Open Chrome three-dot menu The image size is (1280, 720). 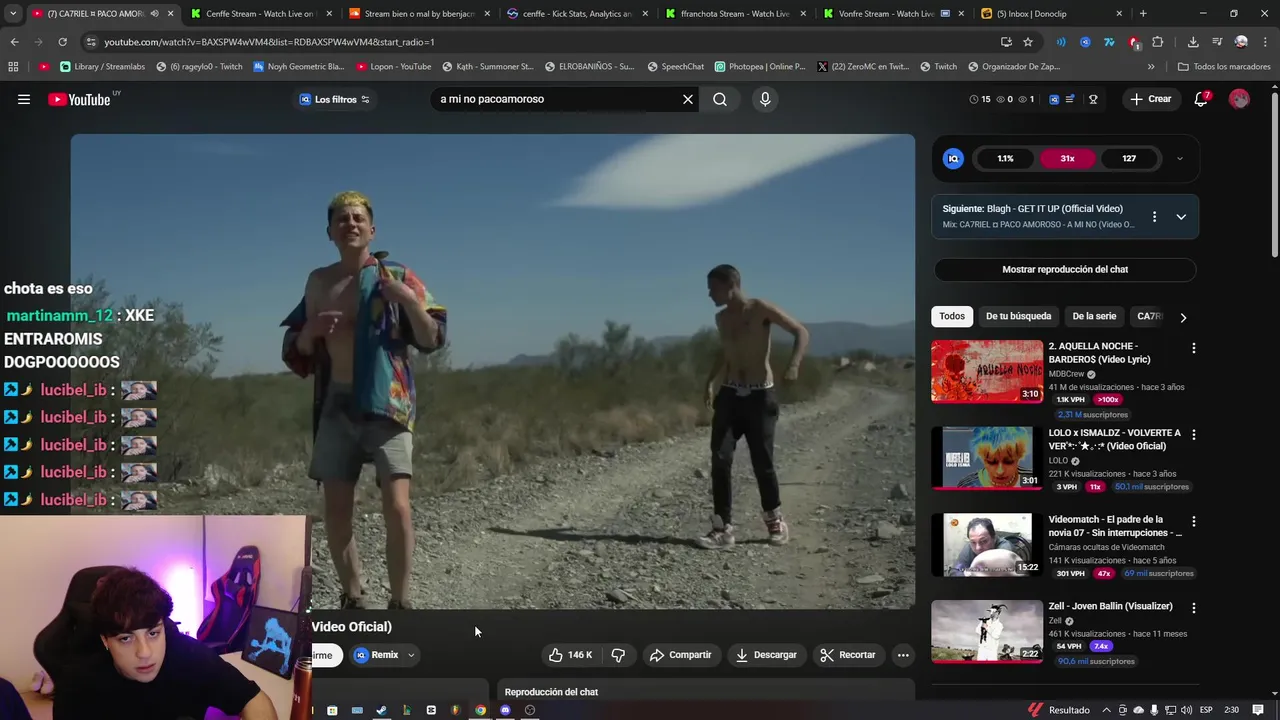click(1265, 42)
